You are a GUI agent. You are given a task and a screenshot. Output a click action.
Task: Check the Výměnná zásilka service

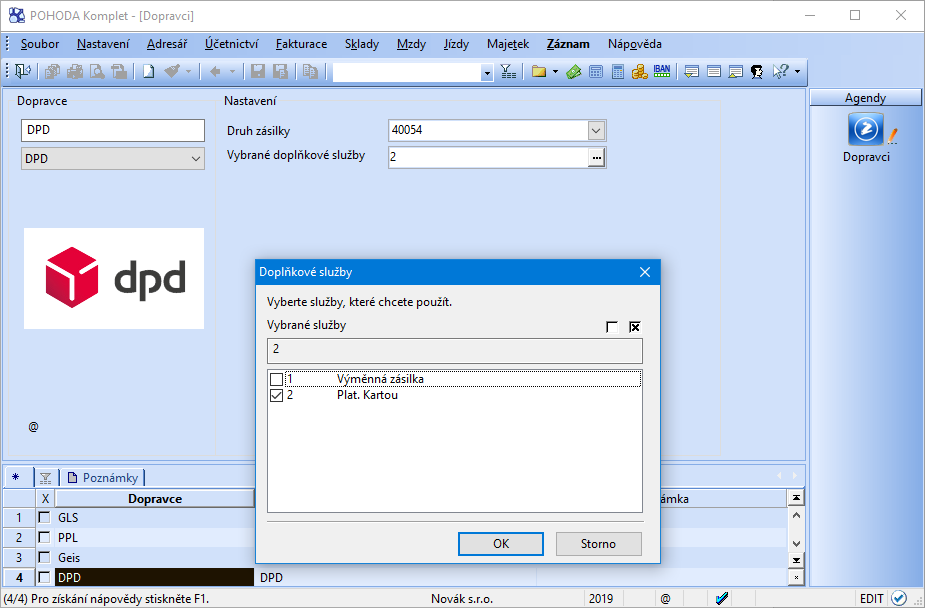tap(276, 379)
